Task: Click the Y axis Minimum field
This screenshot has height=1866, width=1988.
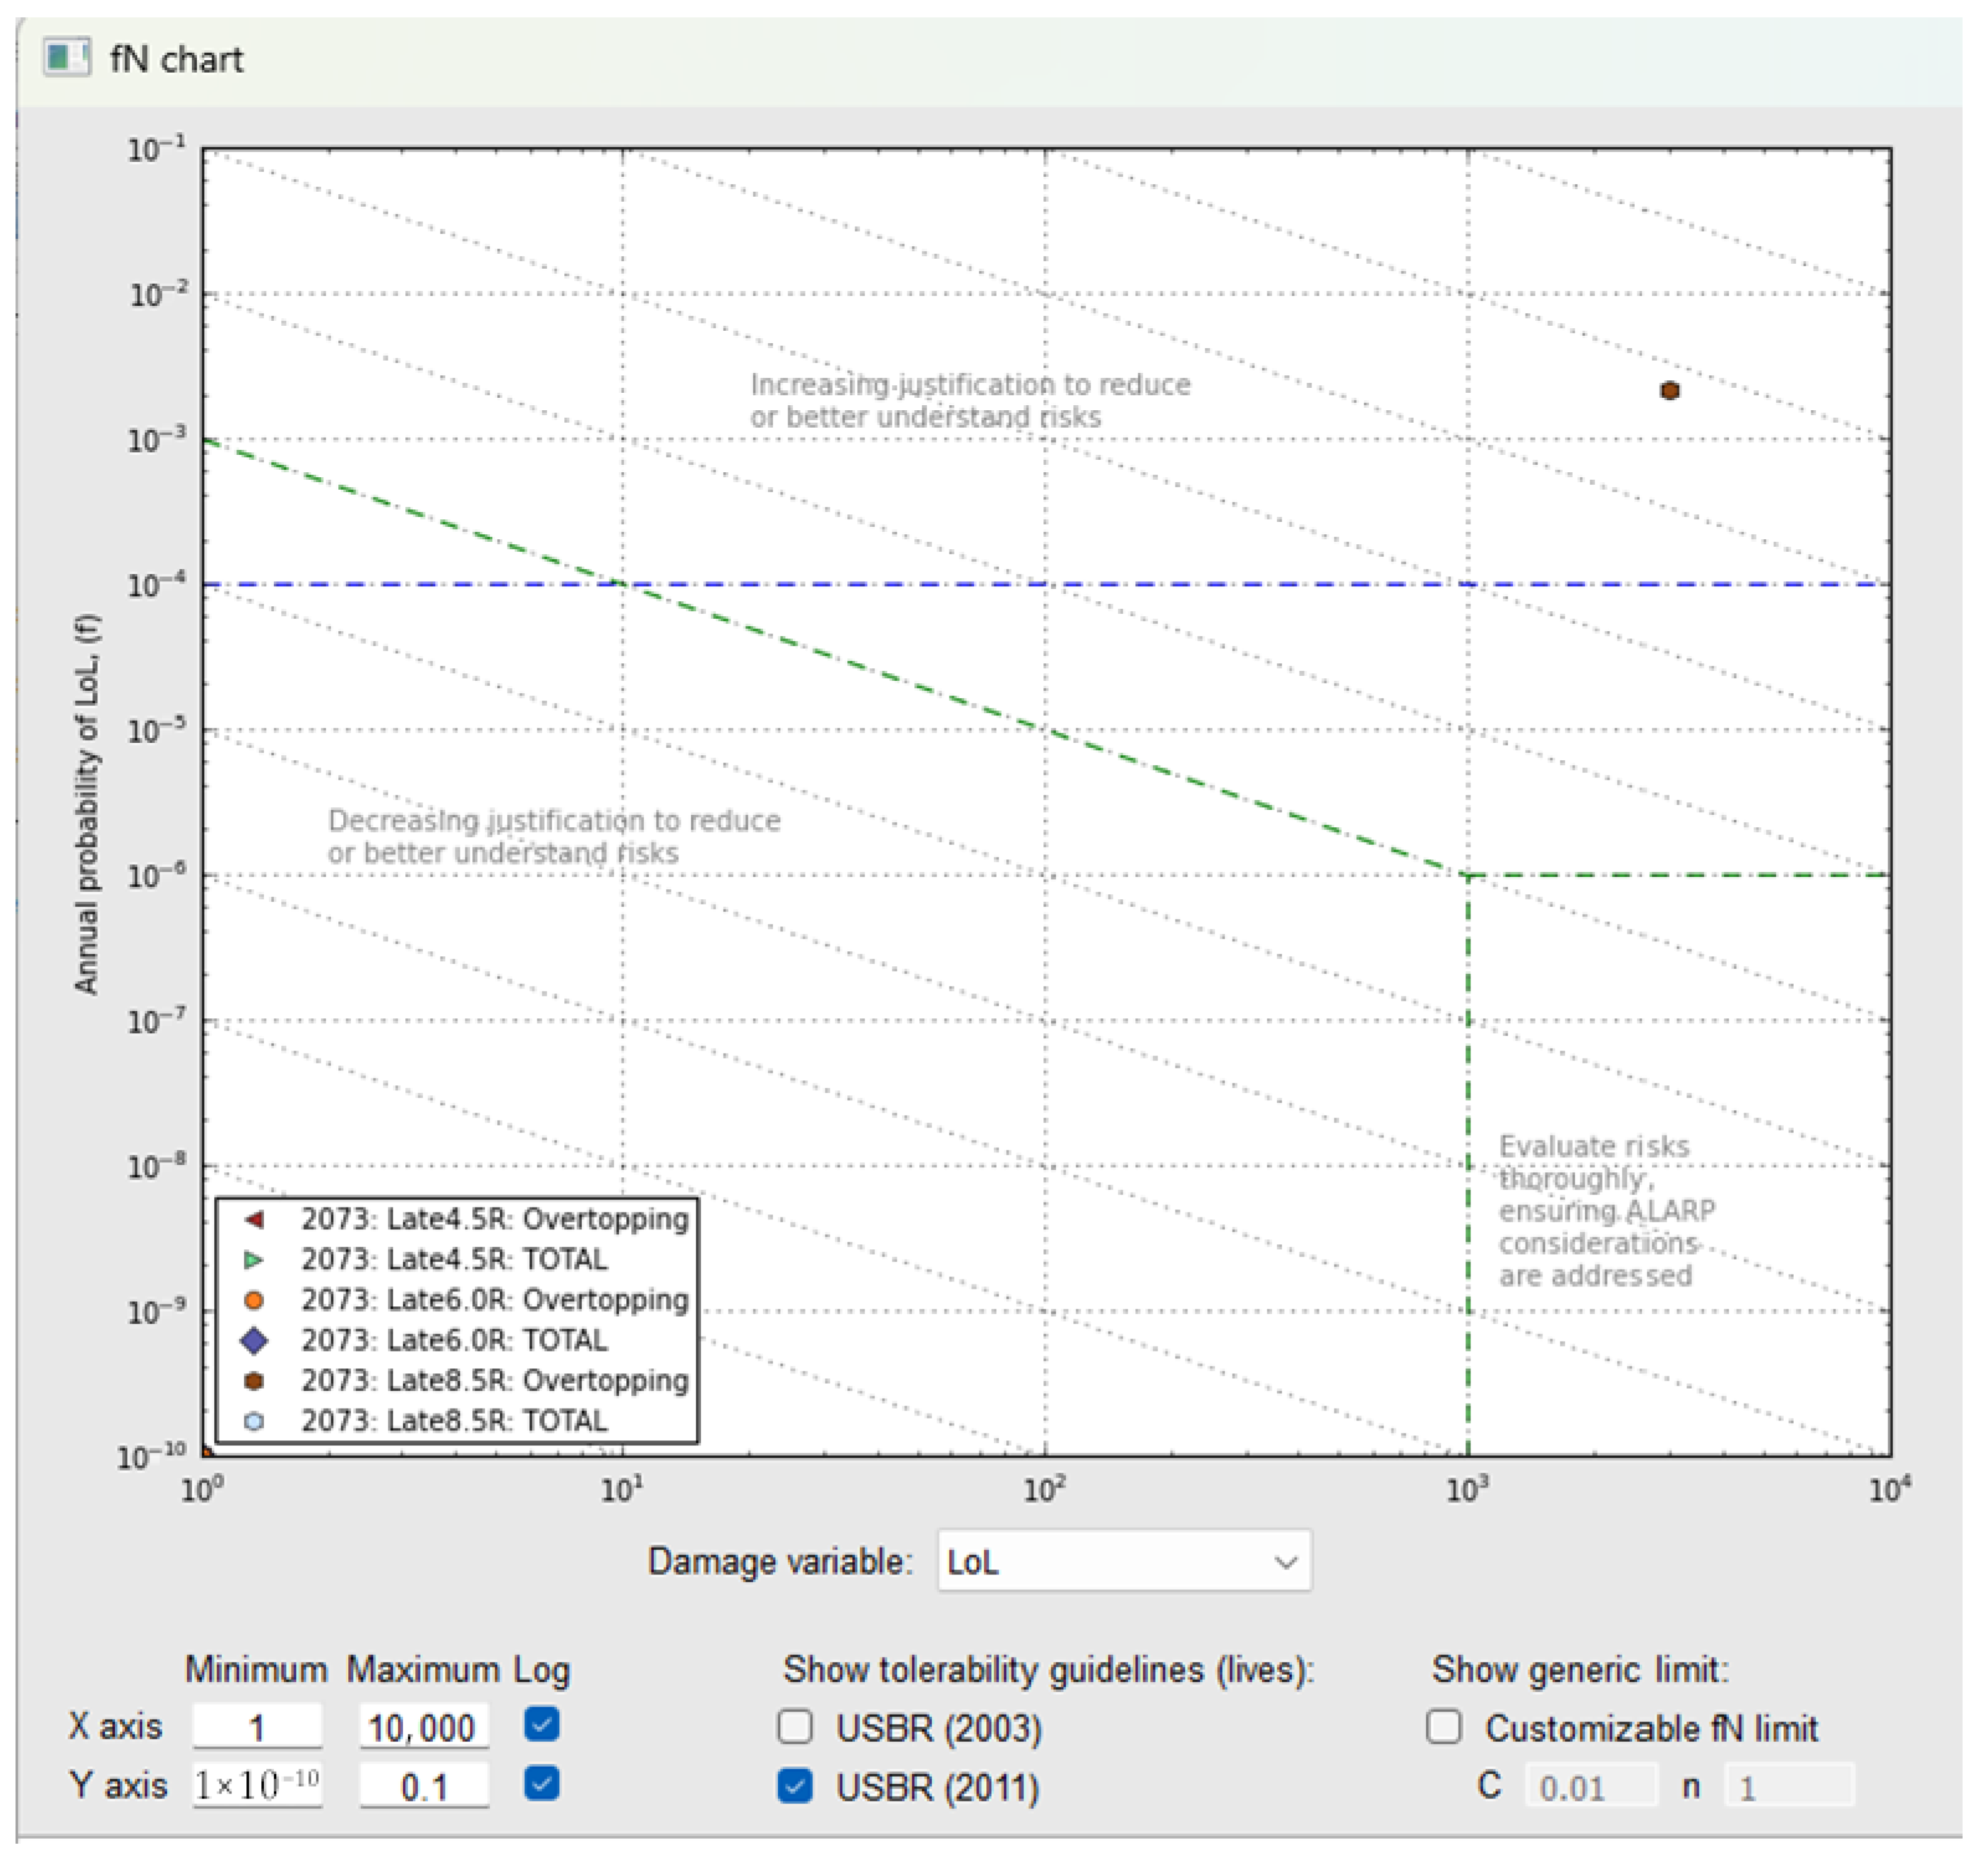Action: point(257,1785)
